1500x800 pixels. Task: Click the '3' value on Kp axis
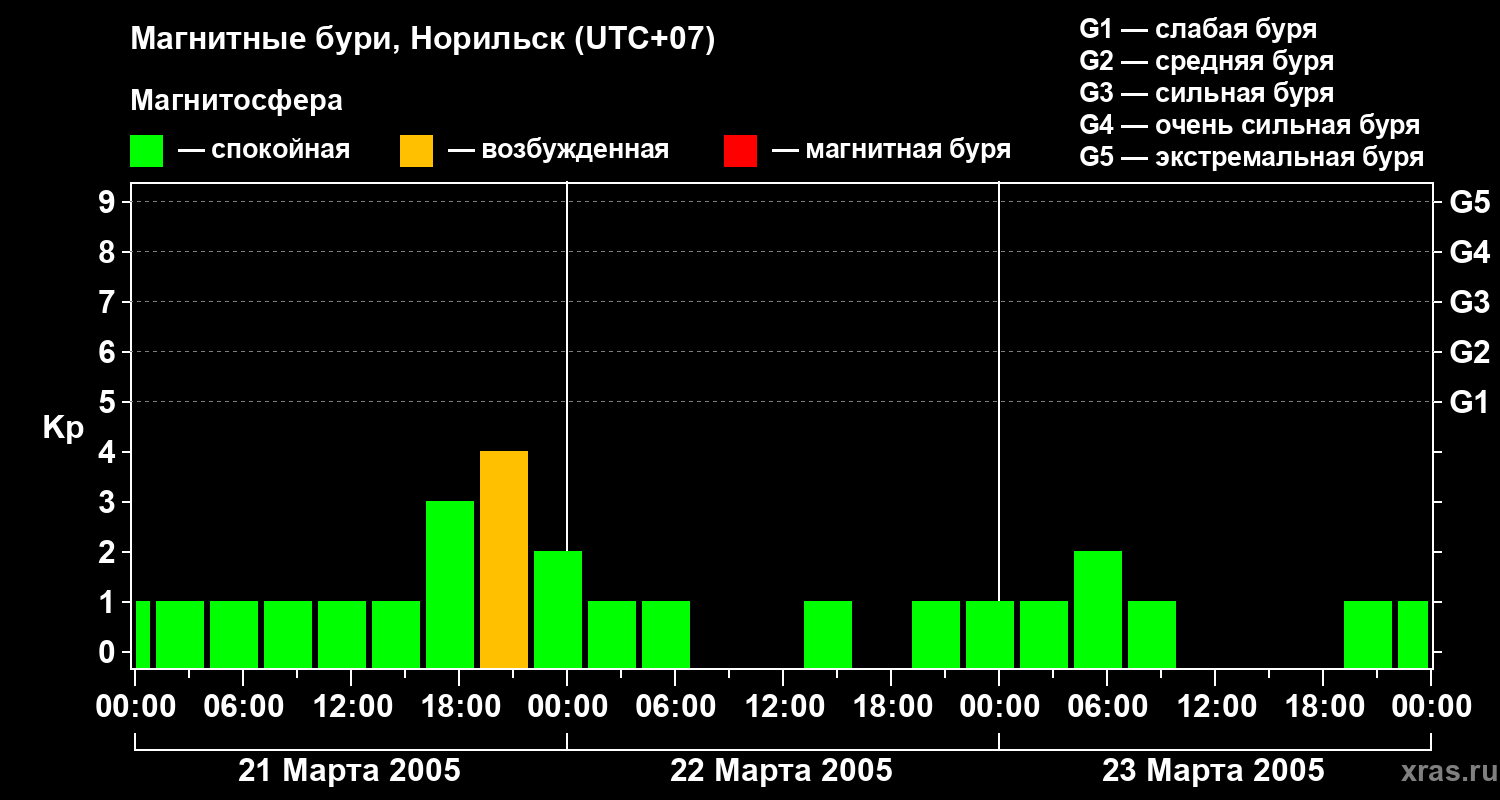109,502
